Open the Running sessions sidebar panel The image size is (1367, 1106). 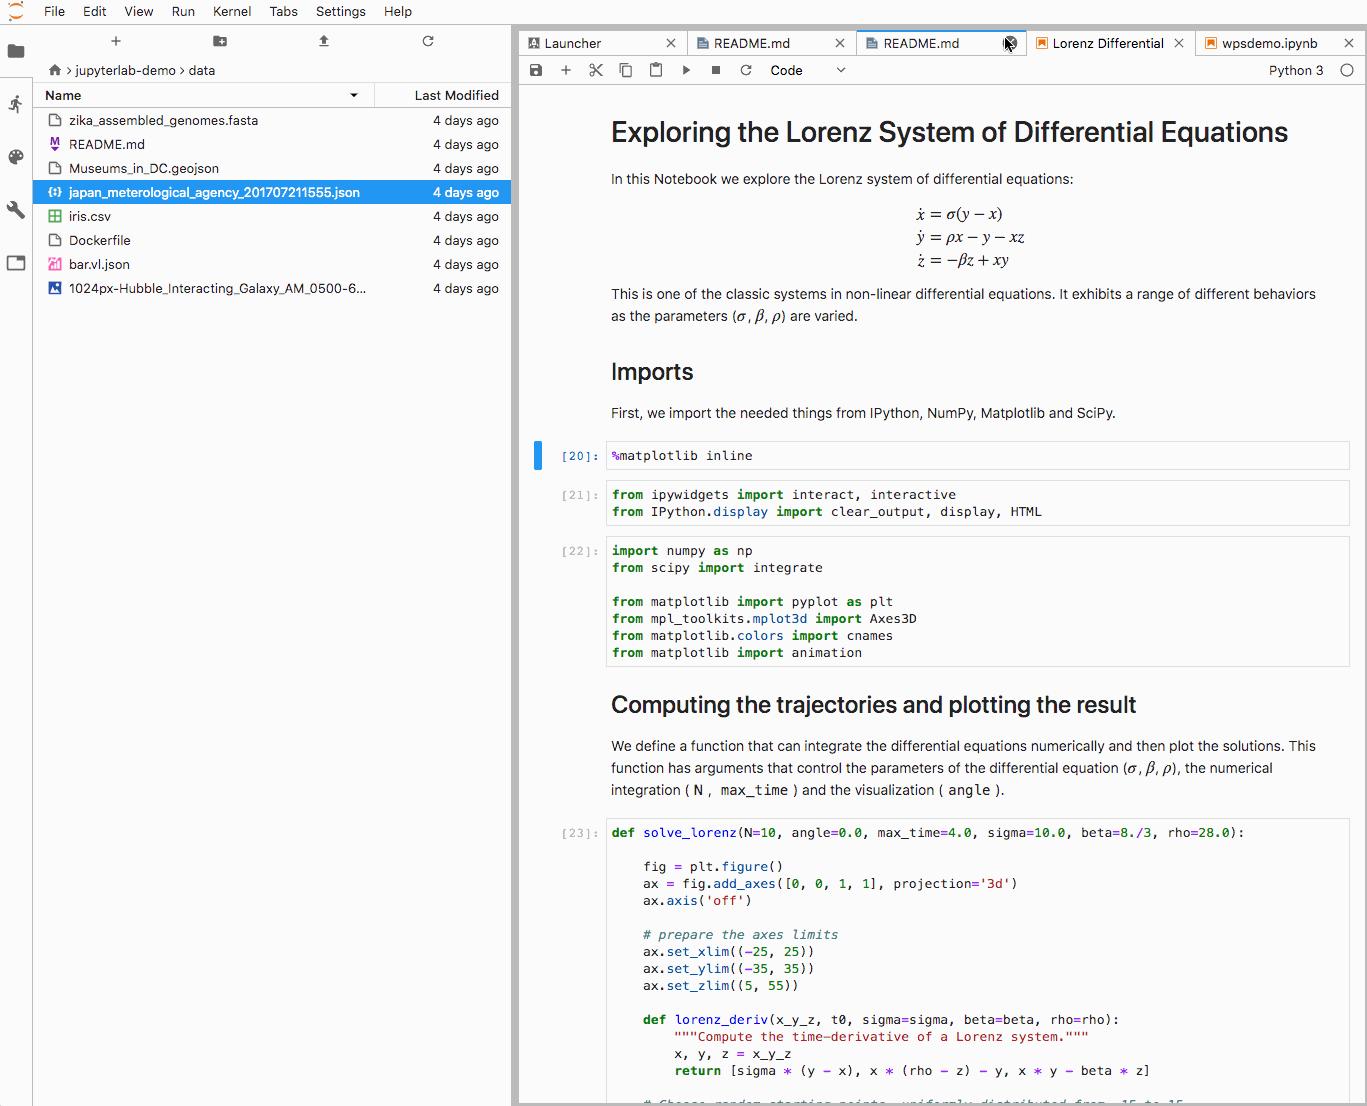(16, 104)
